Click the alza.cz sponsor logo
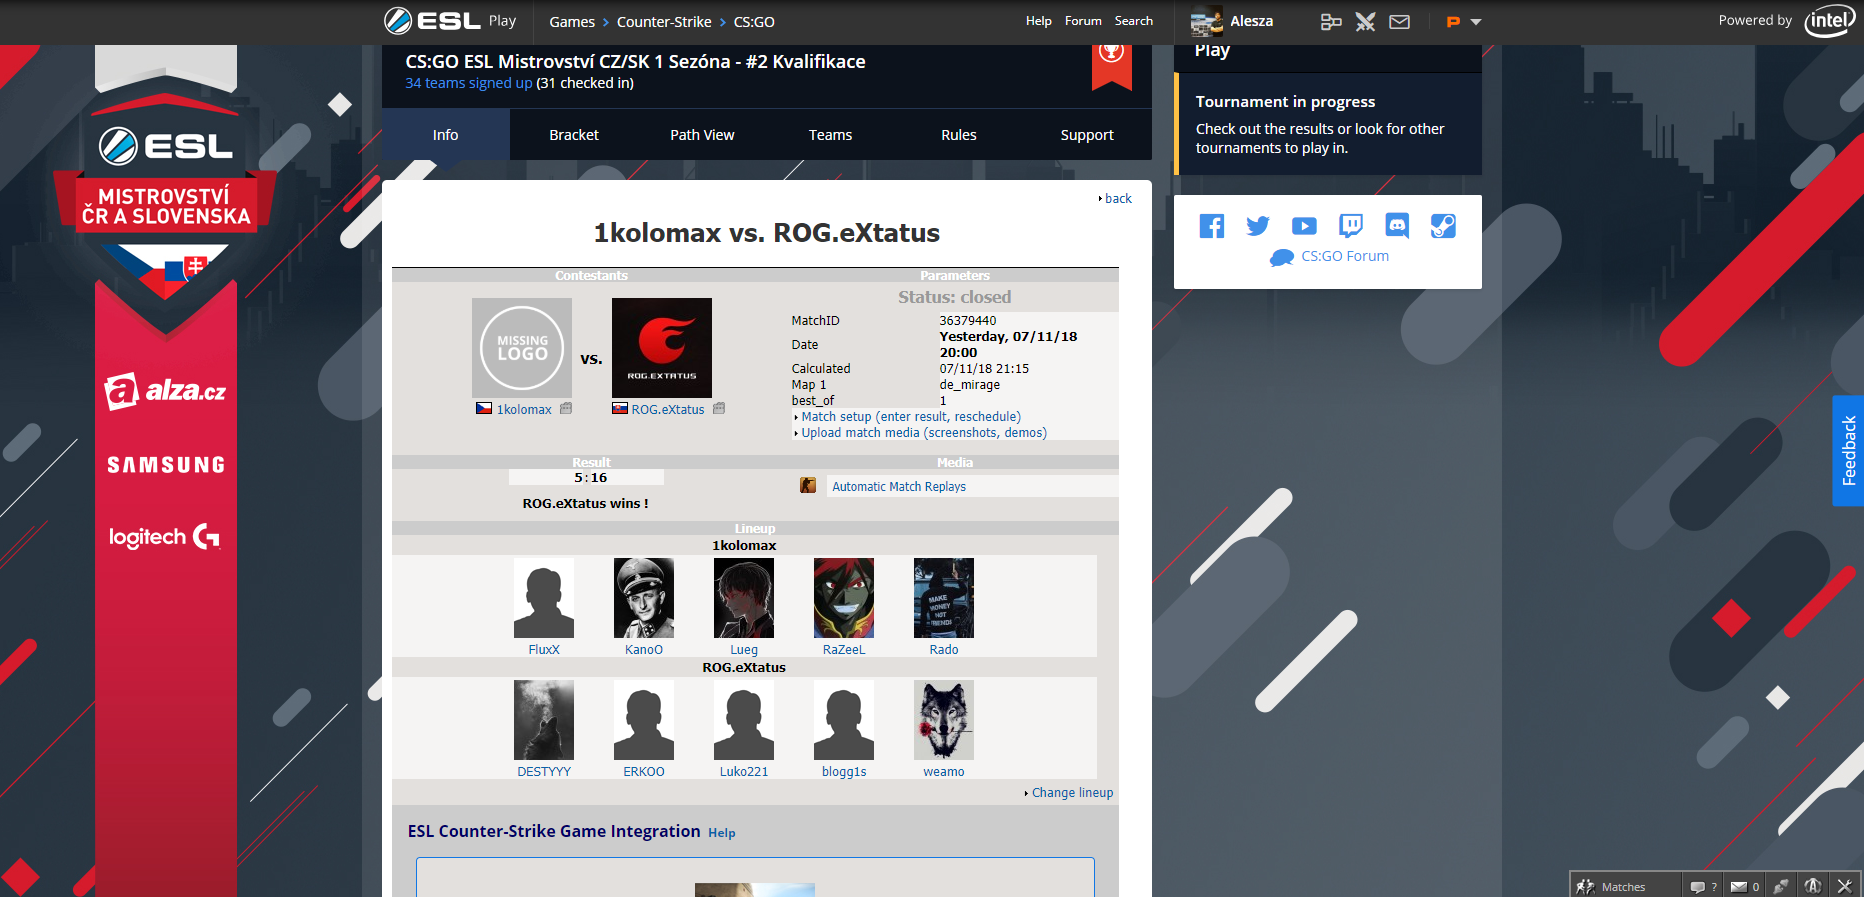Image resolution: width=1864 pixels, height=897 pixels. 166,390
